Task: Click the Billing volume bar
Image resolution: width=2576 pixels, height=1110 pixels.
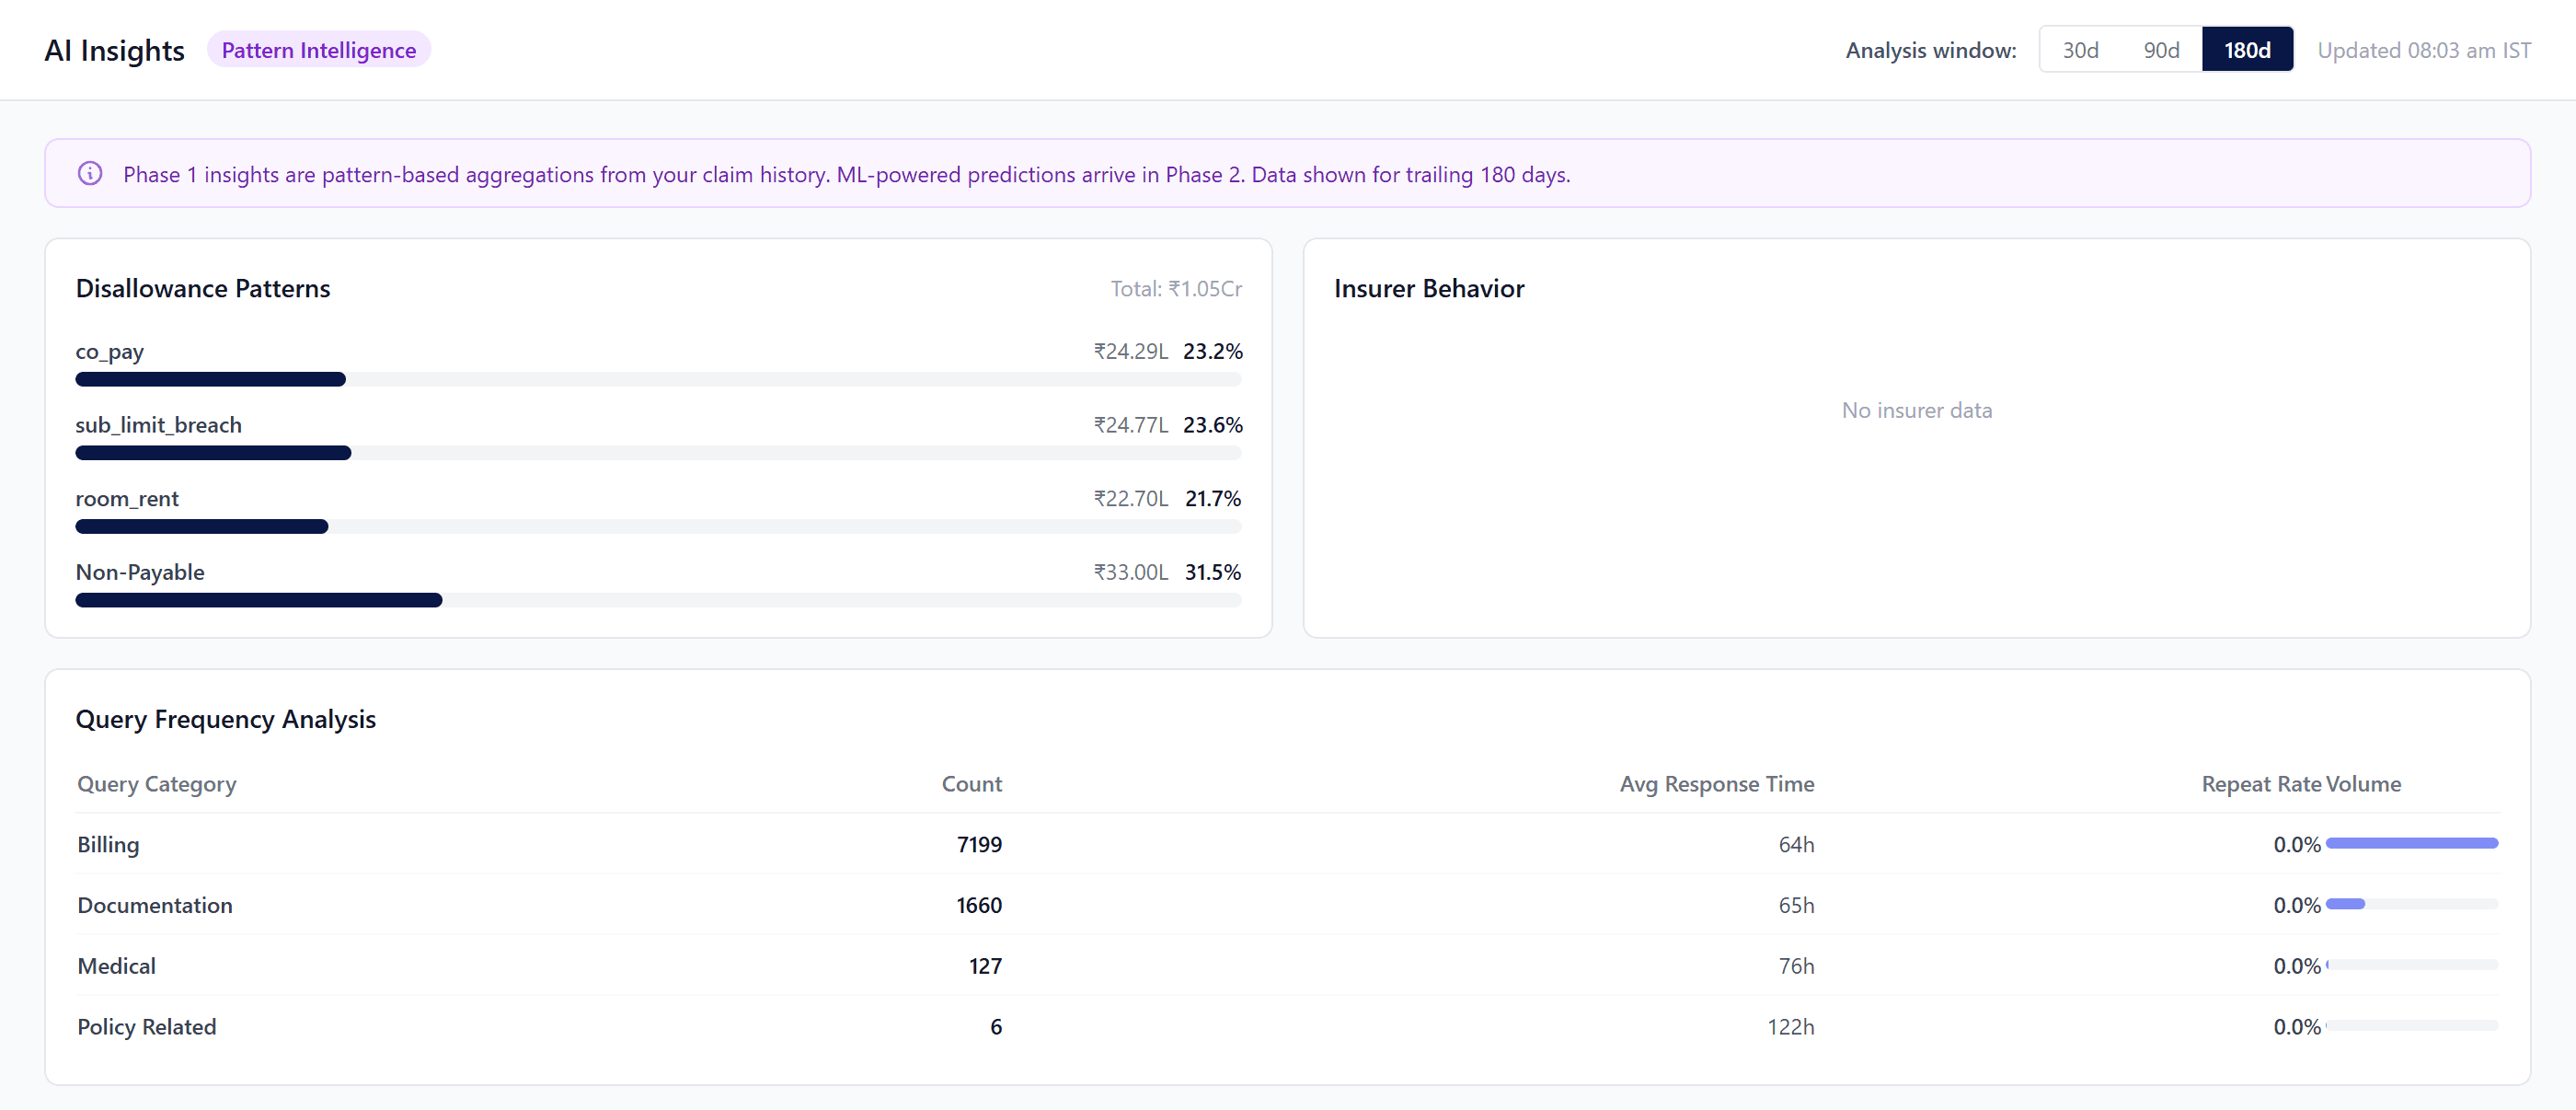Action: pos(2412,843)
